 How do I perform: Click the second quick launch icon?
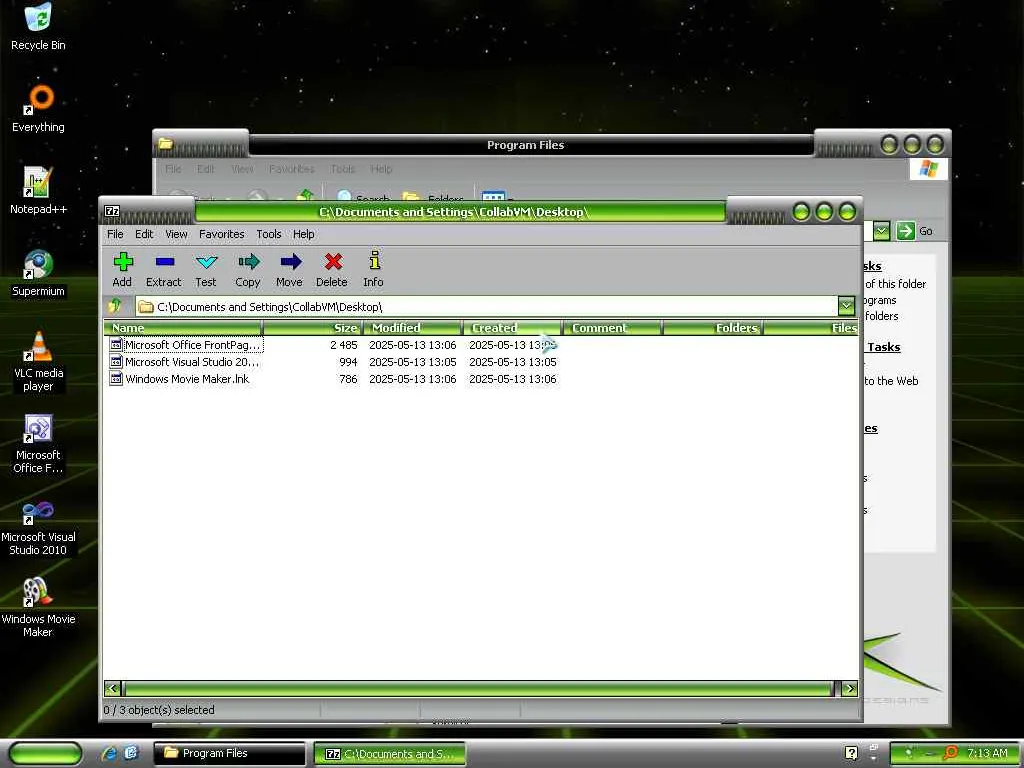[x=131, y=753]
